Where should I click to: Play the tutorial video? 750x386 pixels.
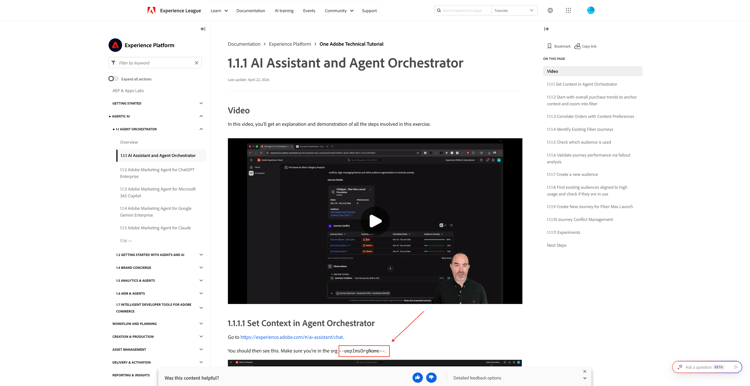[375, 221]
